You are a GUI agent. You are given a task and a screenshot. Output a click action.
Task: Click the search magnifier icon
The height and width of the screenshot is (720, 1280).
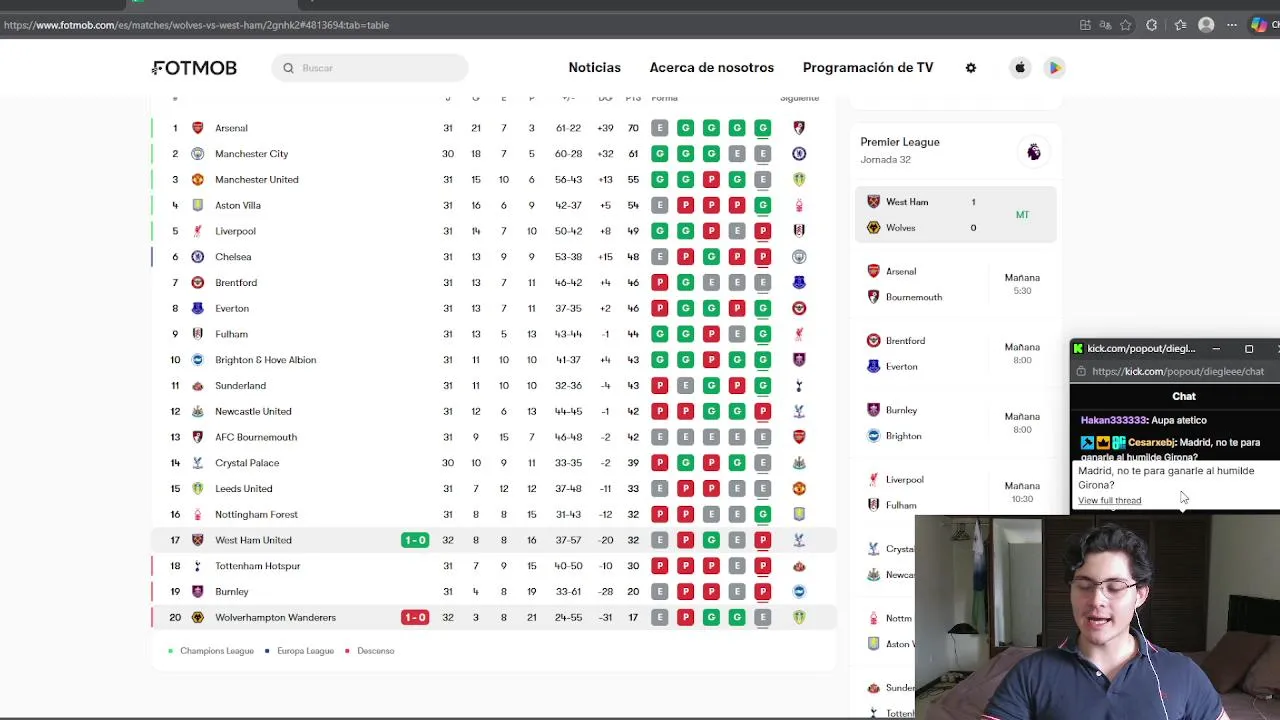[288, 68]
